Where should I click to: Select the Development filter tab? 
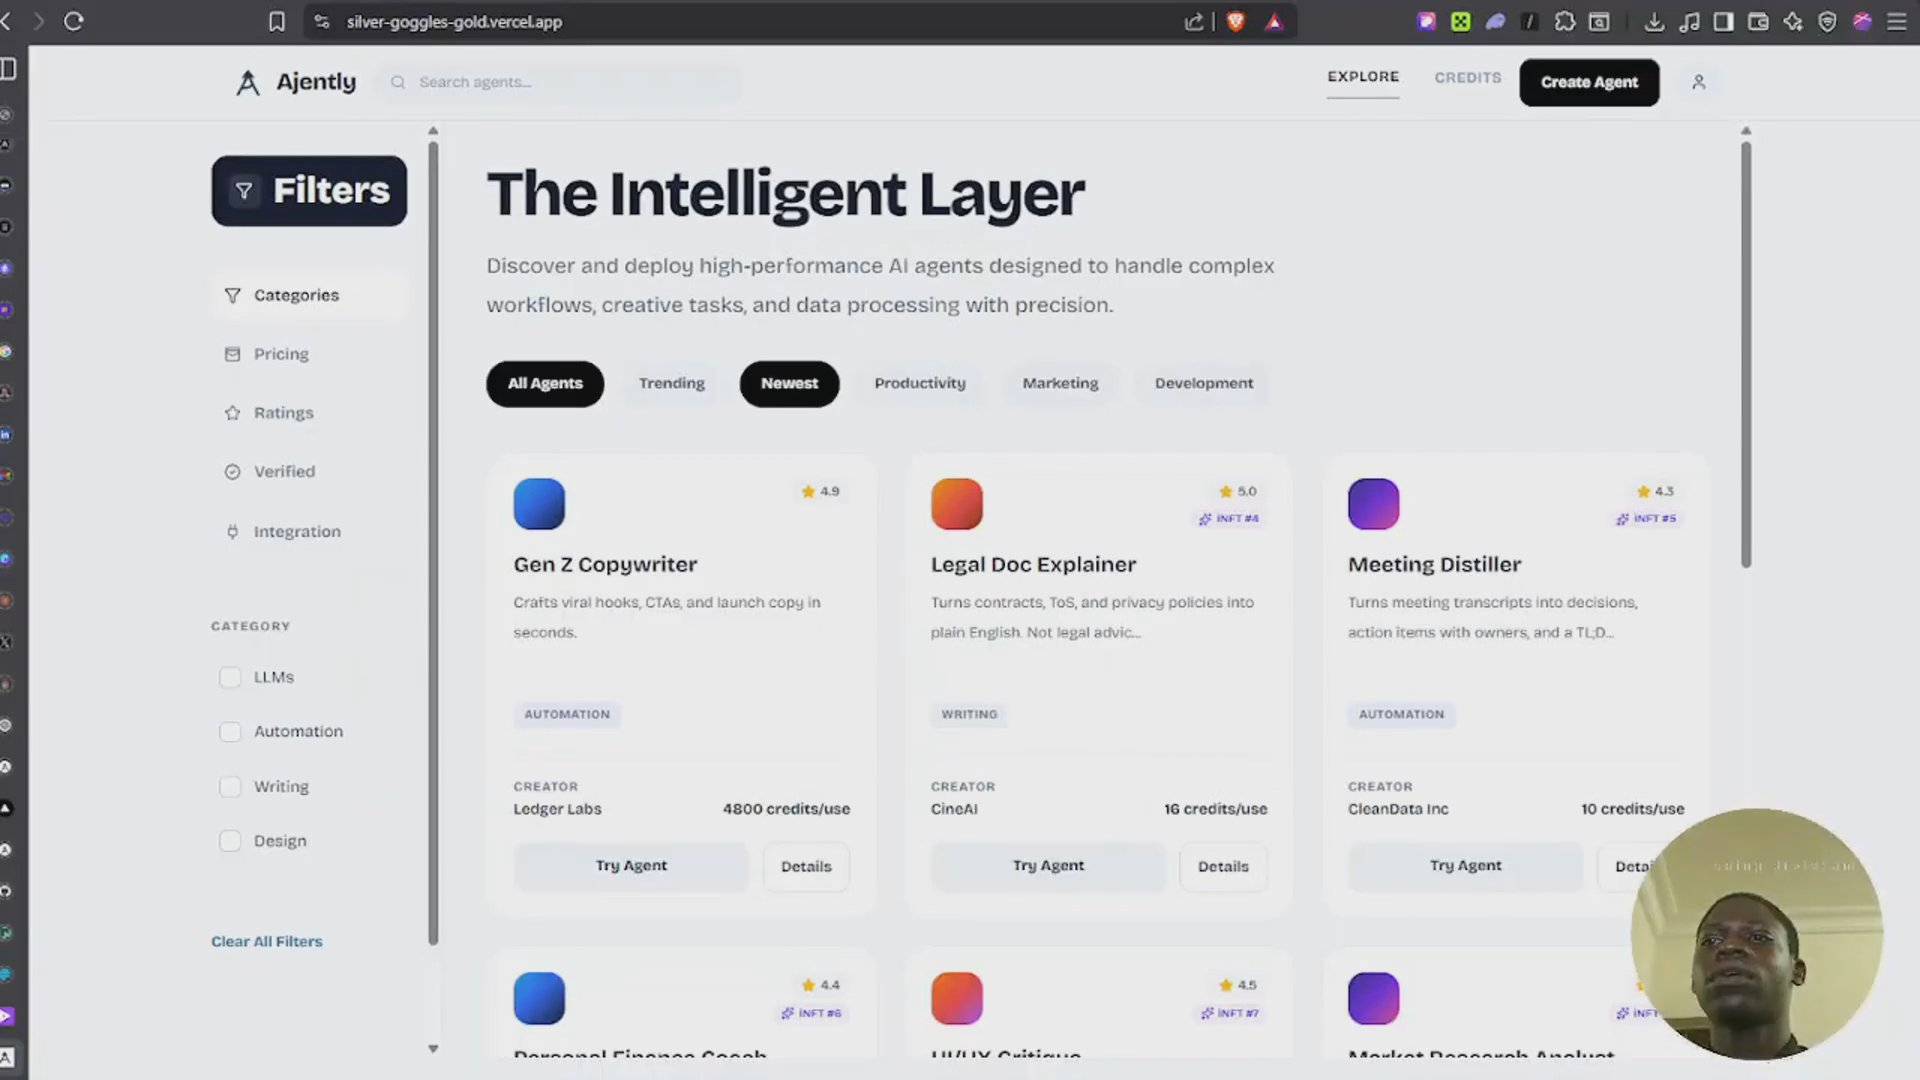coord(1204,384)
